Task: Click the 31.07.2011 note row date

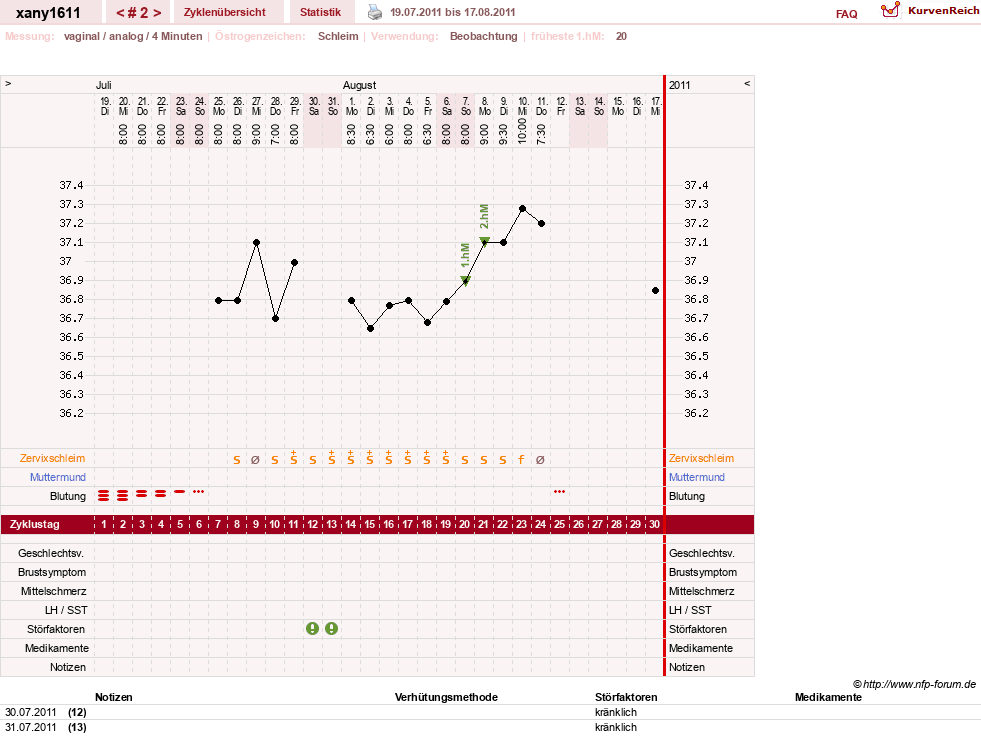Action: tap(31, 727)
